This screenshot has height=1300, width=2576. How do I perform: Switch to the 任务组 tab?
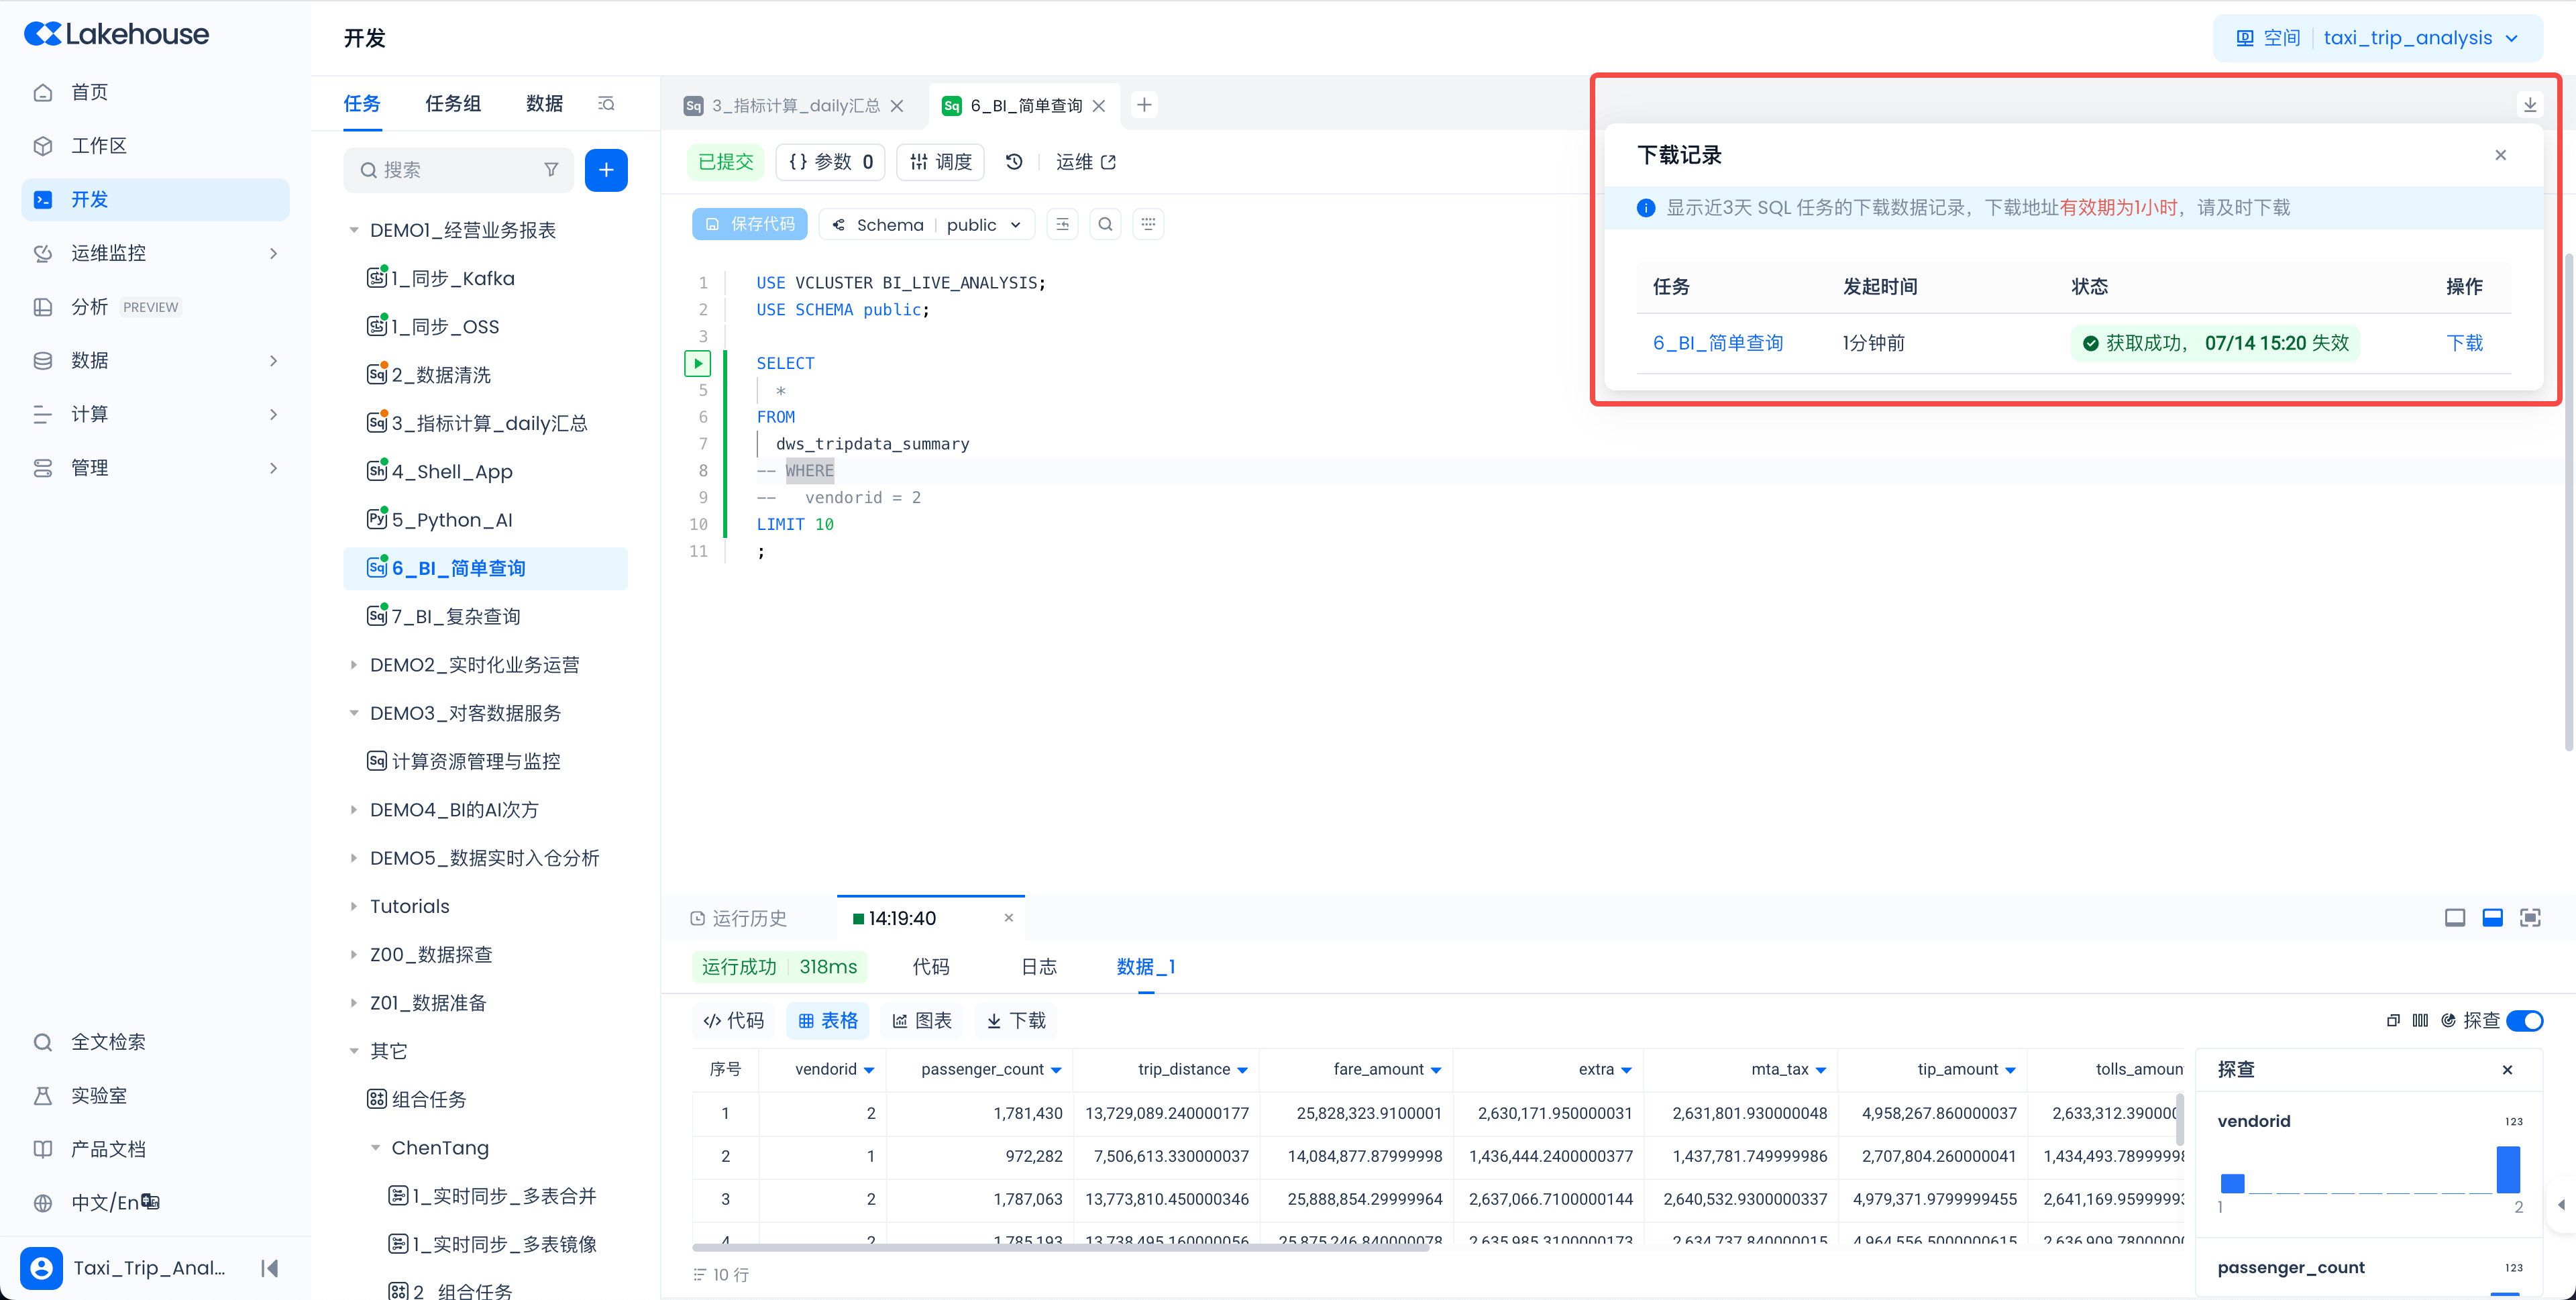tap(453, 104)
